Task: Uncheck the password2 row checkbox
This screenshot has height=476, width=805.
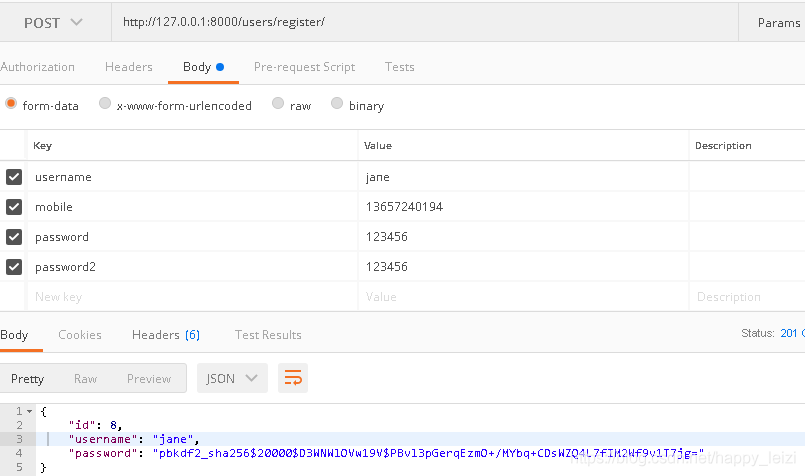Action: click(14, 267)
